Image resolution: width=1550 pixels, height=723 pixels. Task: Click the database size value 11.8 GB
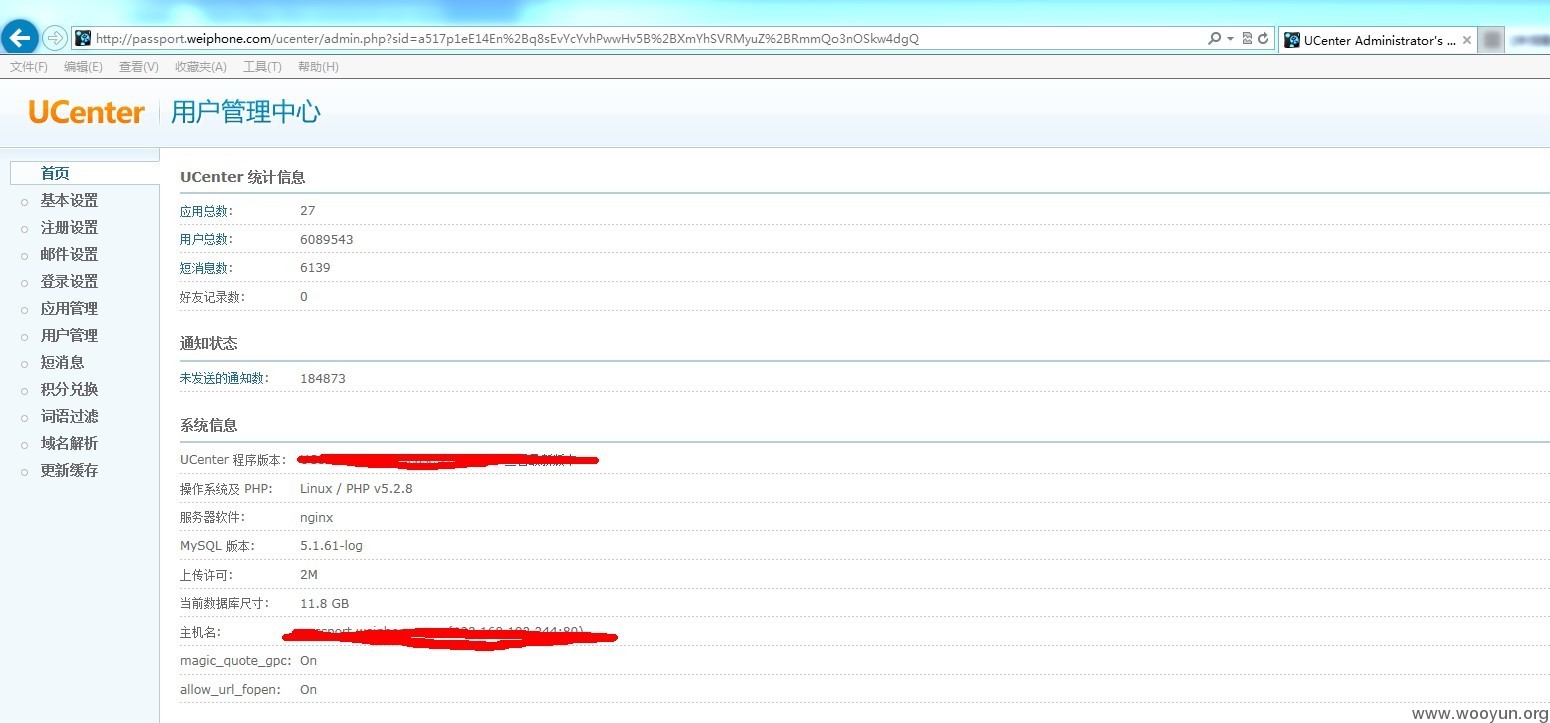(x=324, y=603)
